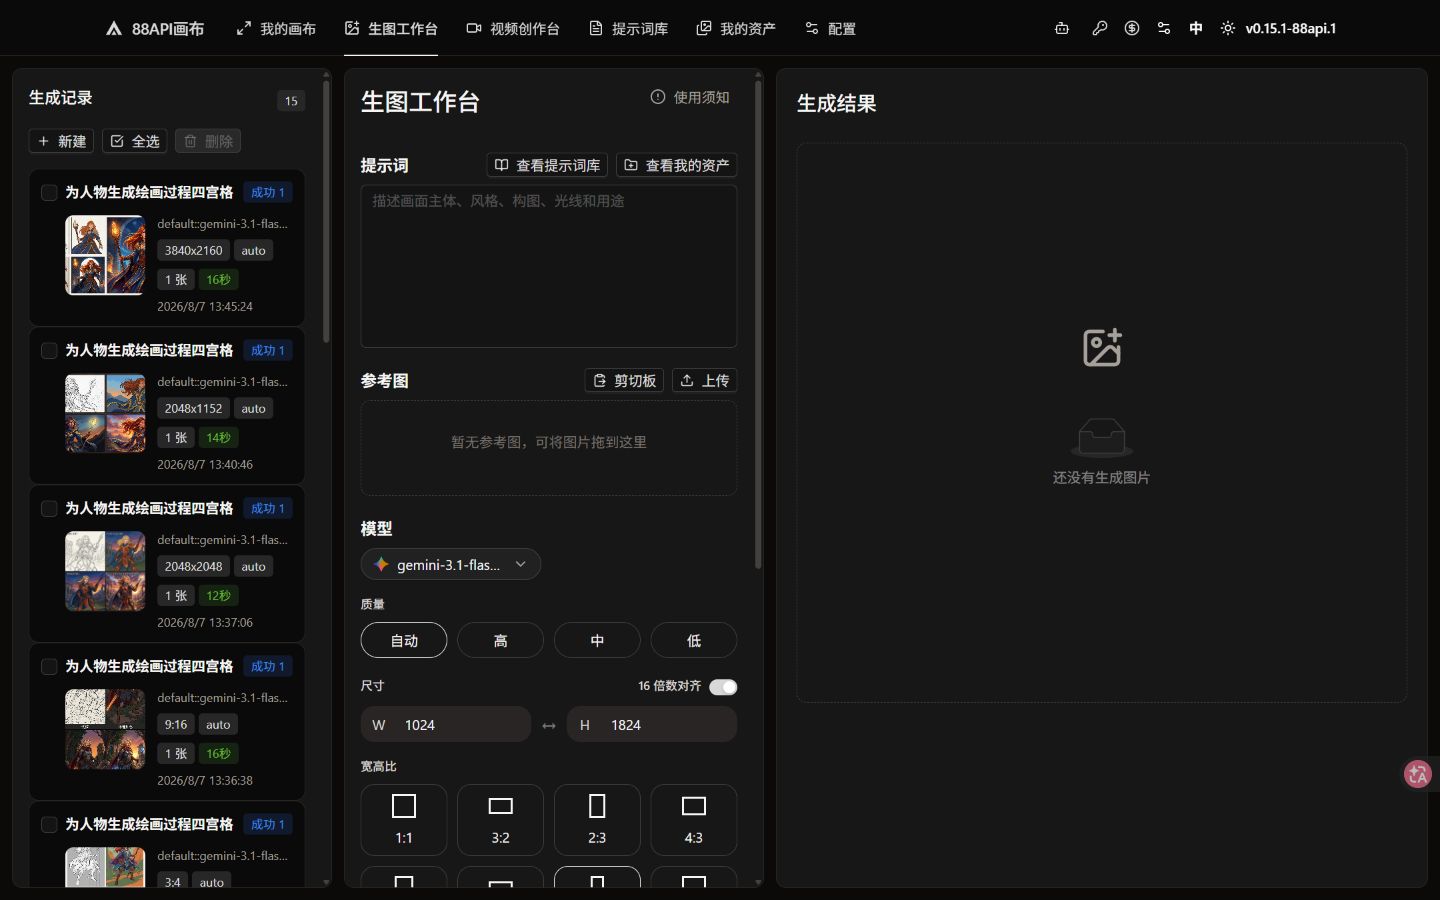Click the reference image drop zone

[x=549, y=448]
